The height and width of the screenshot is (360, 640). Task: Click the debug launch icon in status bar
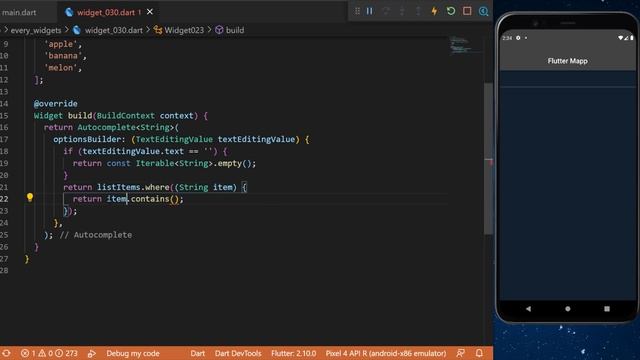91,353
